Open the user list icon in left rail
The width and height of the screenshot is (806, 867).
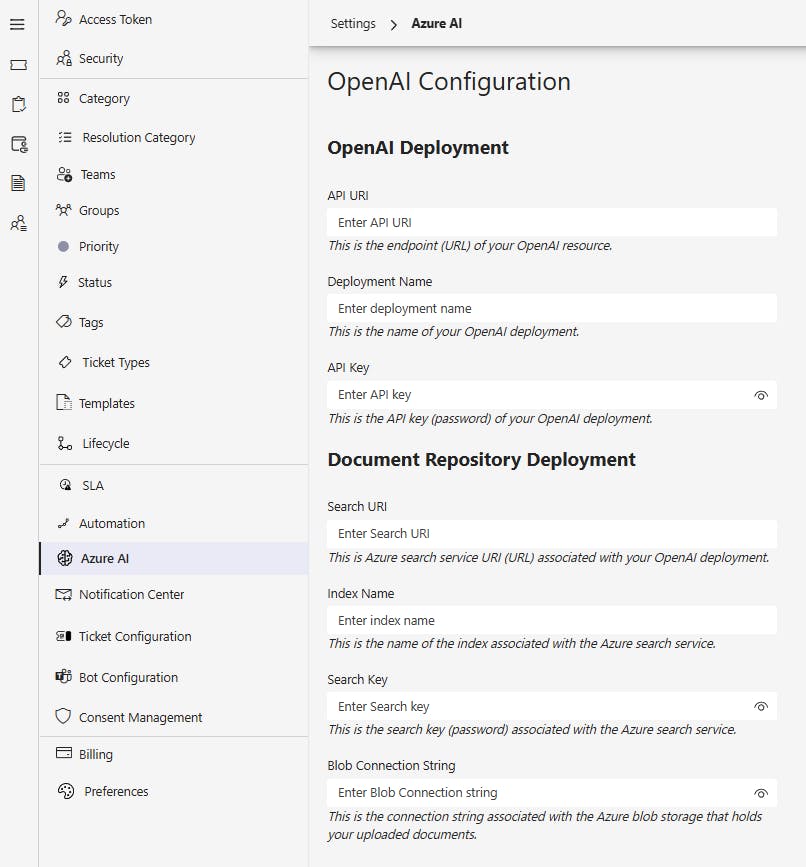pyautogui.click(x=18, y=223)
